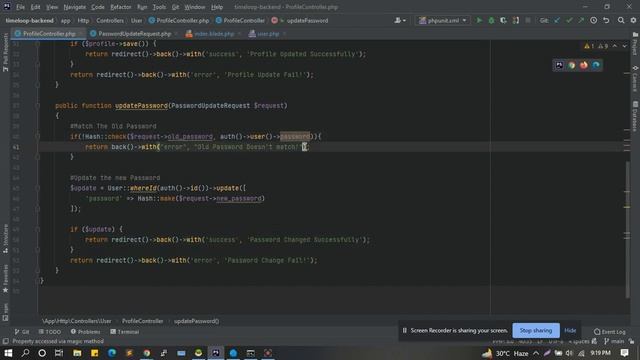Open the Pull Requests side panel

tap(5, 53)
